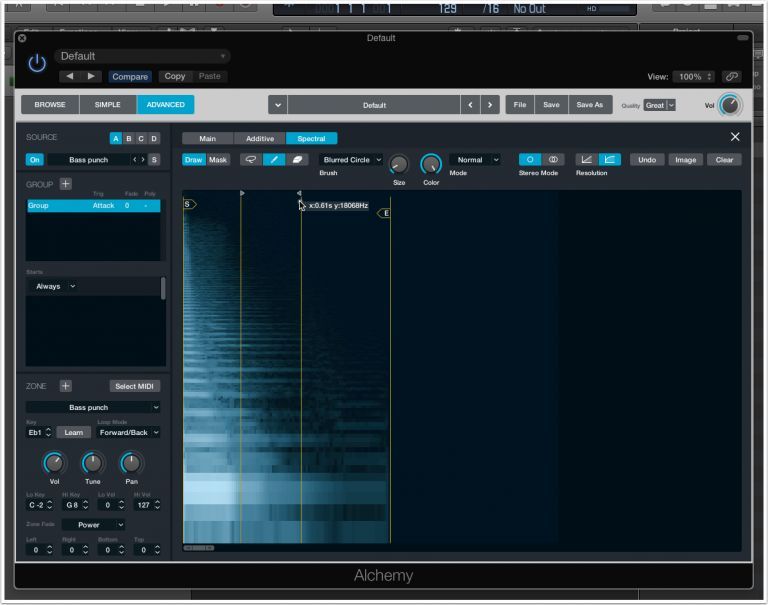Open the patch list dropdown arrow
Image resolution: width=768 pixels, height=605 pixels.
[x=278, y=105]
